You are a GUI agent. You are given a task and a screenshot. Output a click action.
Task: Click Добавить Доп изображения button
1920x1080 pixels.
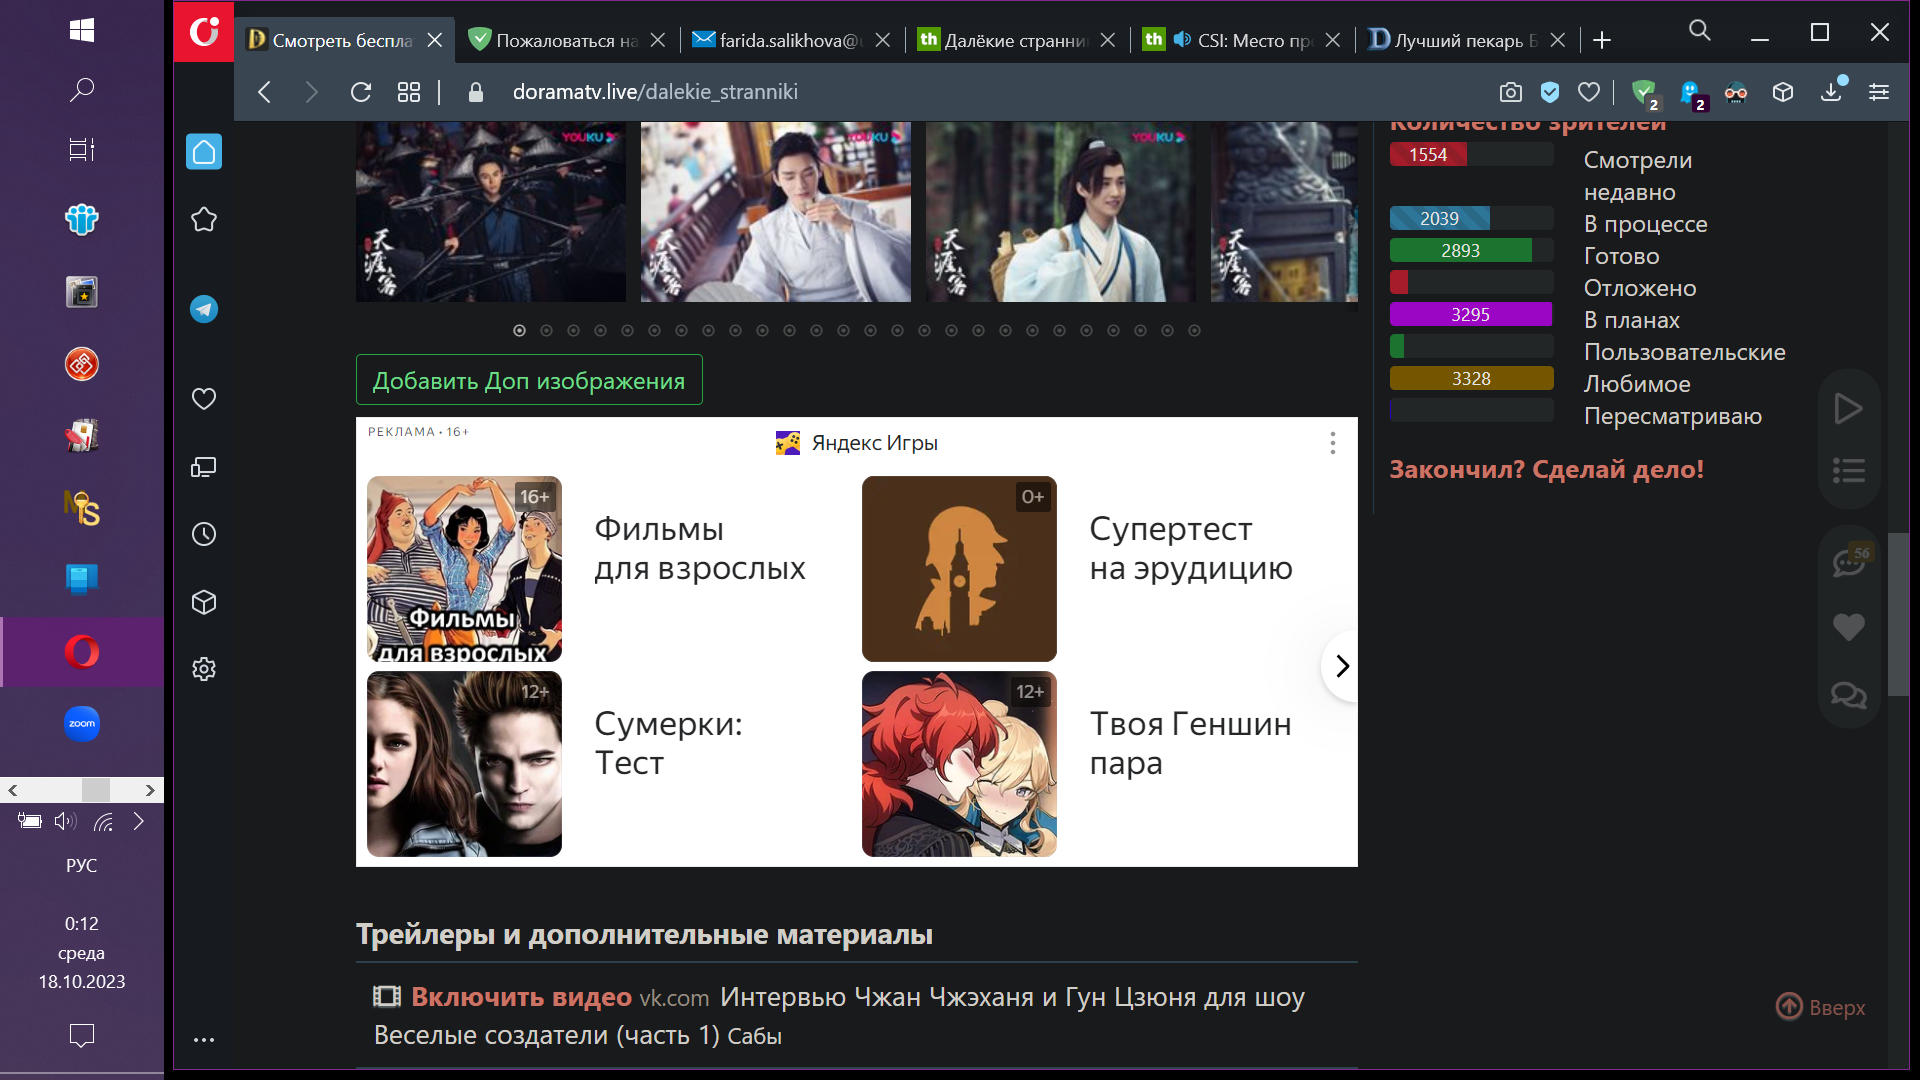pyautogui.click(x=529, y=380)
